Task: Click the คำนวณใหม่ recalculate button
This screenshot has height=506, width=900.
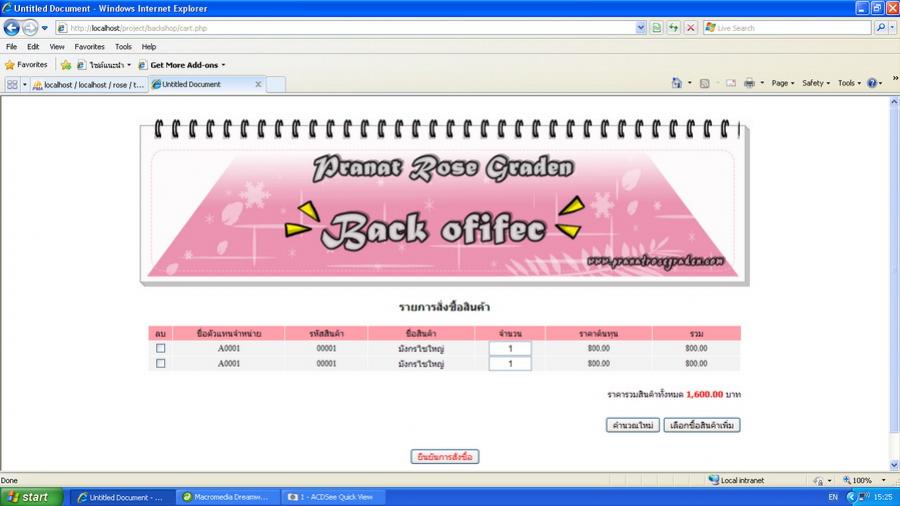Action: coord(633,425)
